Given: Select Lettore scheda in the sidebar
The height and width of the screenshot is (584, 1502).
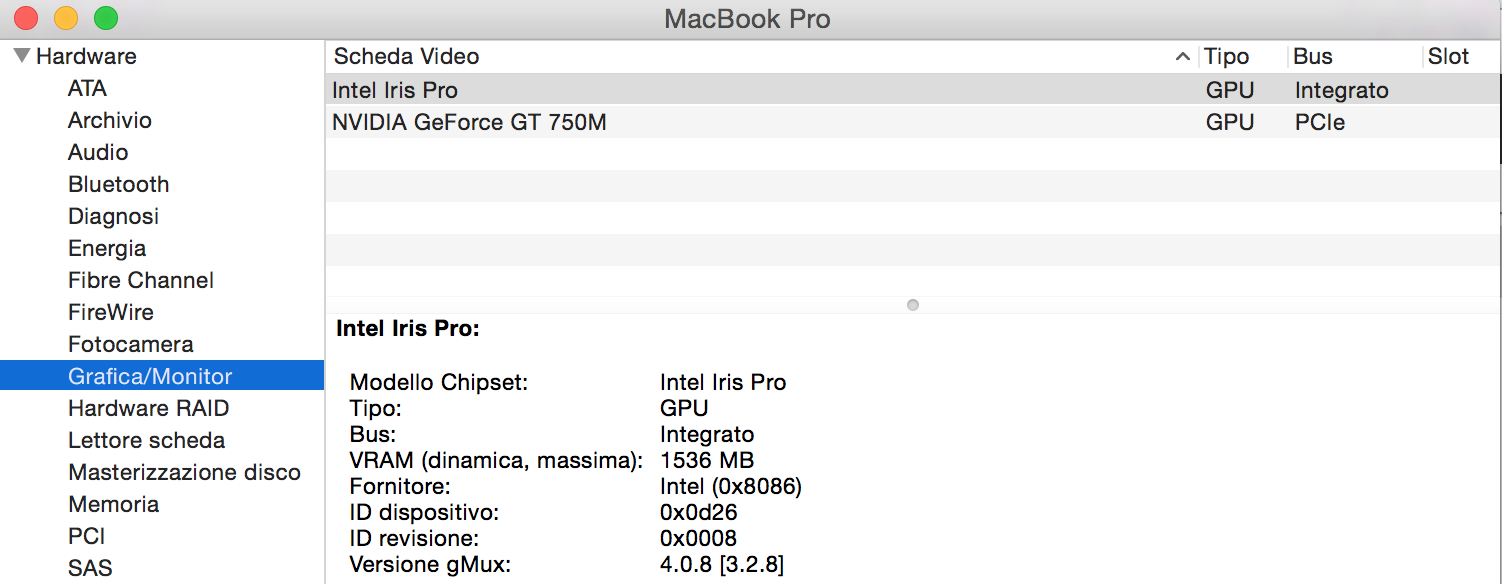Looking at the screenshot, I should tap(146, 440).
